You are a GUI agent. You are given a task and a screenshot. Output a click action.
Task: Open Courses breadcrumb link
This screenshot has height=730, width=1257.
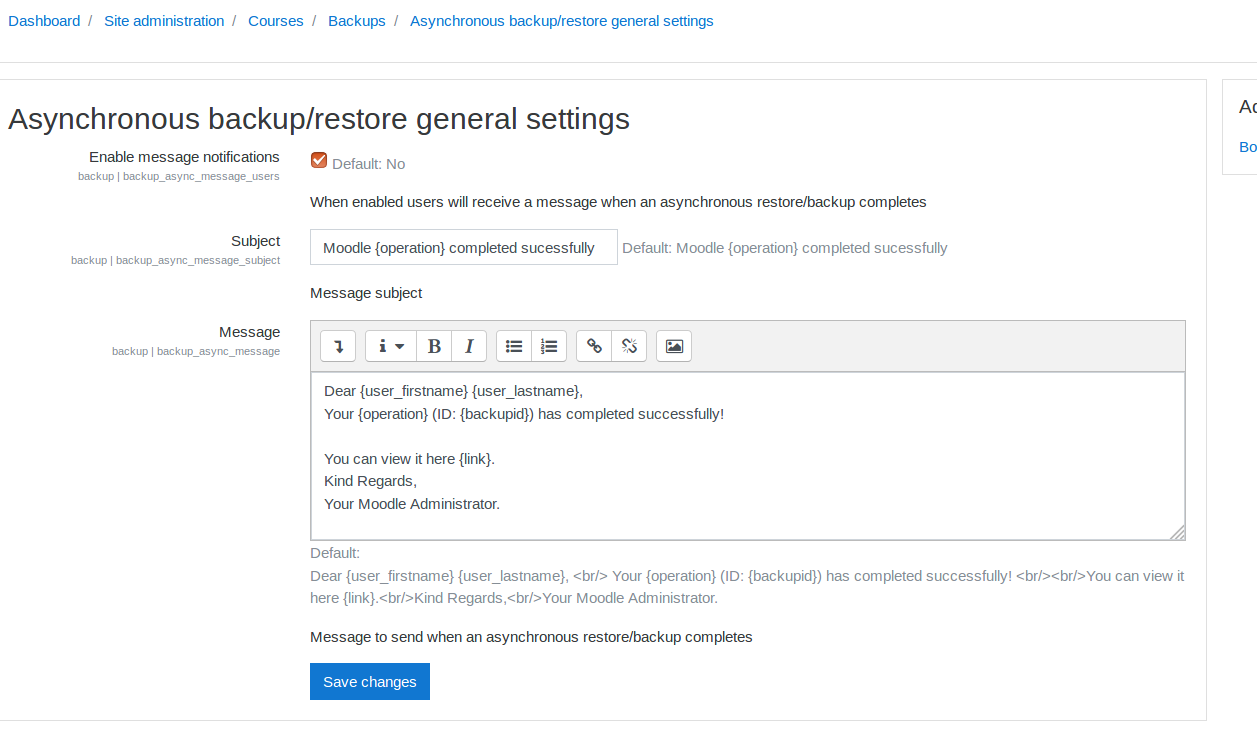276,21
